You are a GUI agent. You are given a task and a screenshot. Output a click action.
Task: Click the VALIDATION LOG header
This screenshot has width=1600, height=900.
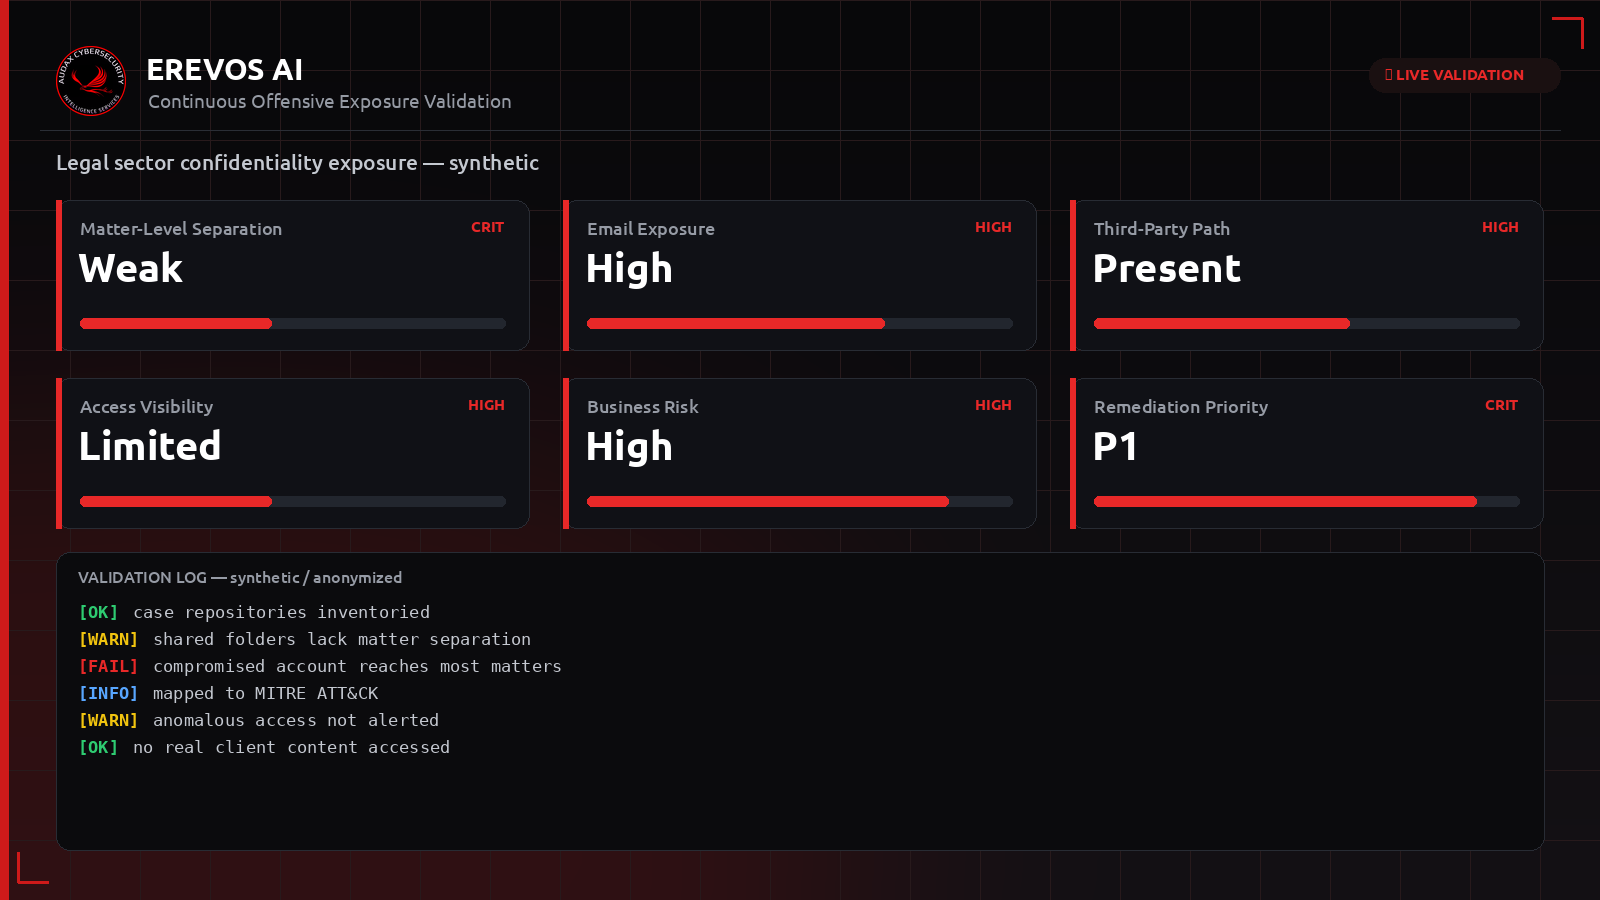coord(240,578)
